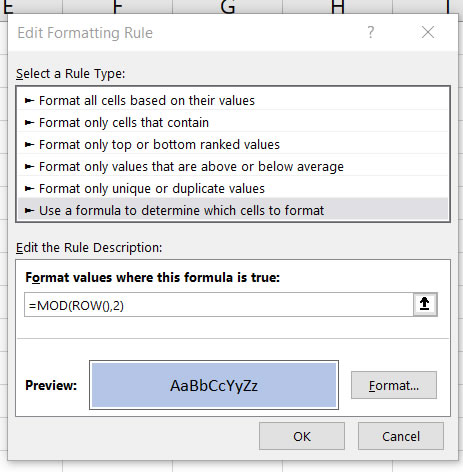Click the collapse dialog range selector icon

[x=425, y=304]
